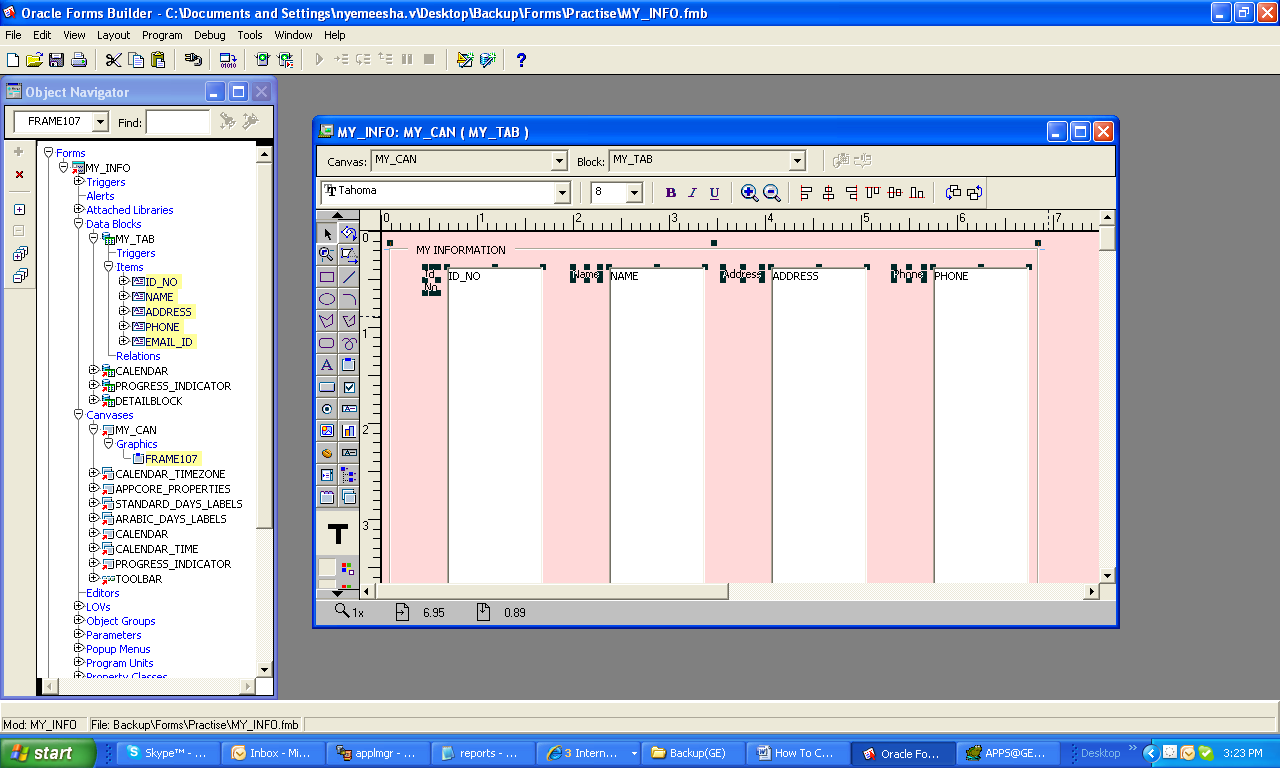This screenshot has width=1280, height=768.
Task: Select the Text tool letter A
Action: pyautogui.click(x=327, y=365)
